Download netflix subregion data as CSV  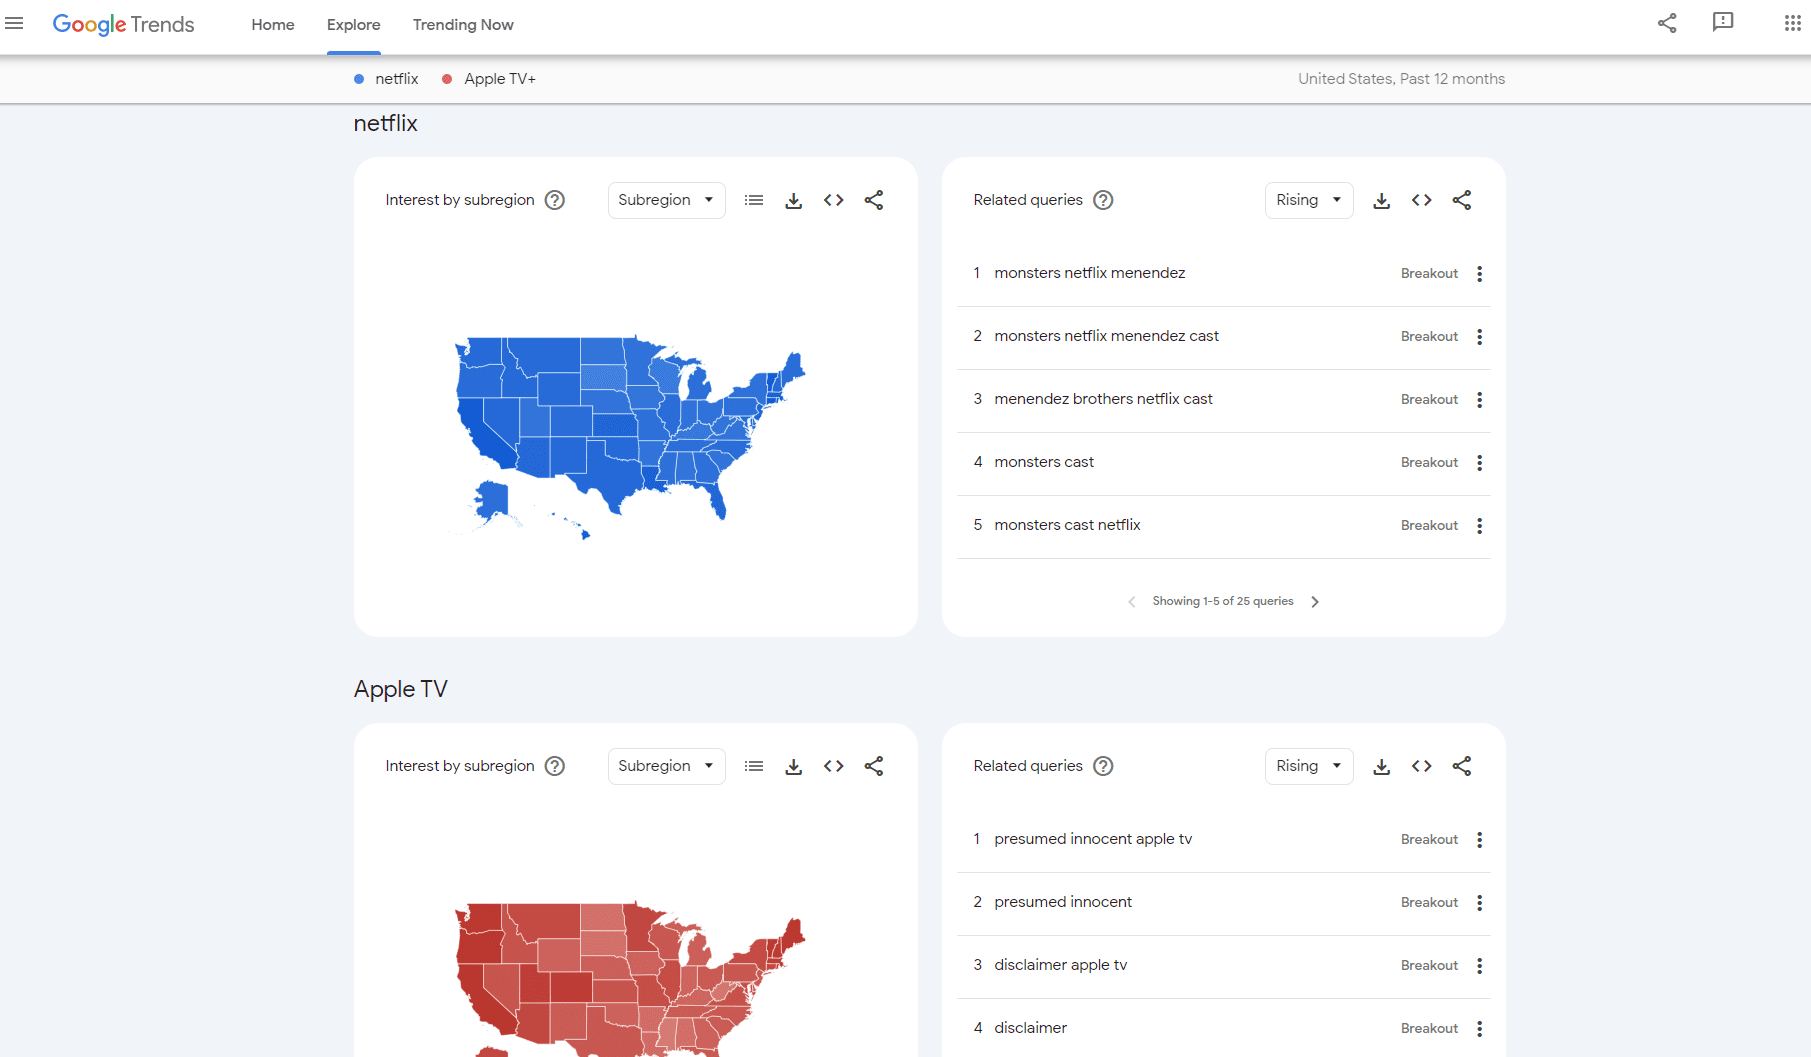click(x=794, y=200)
